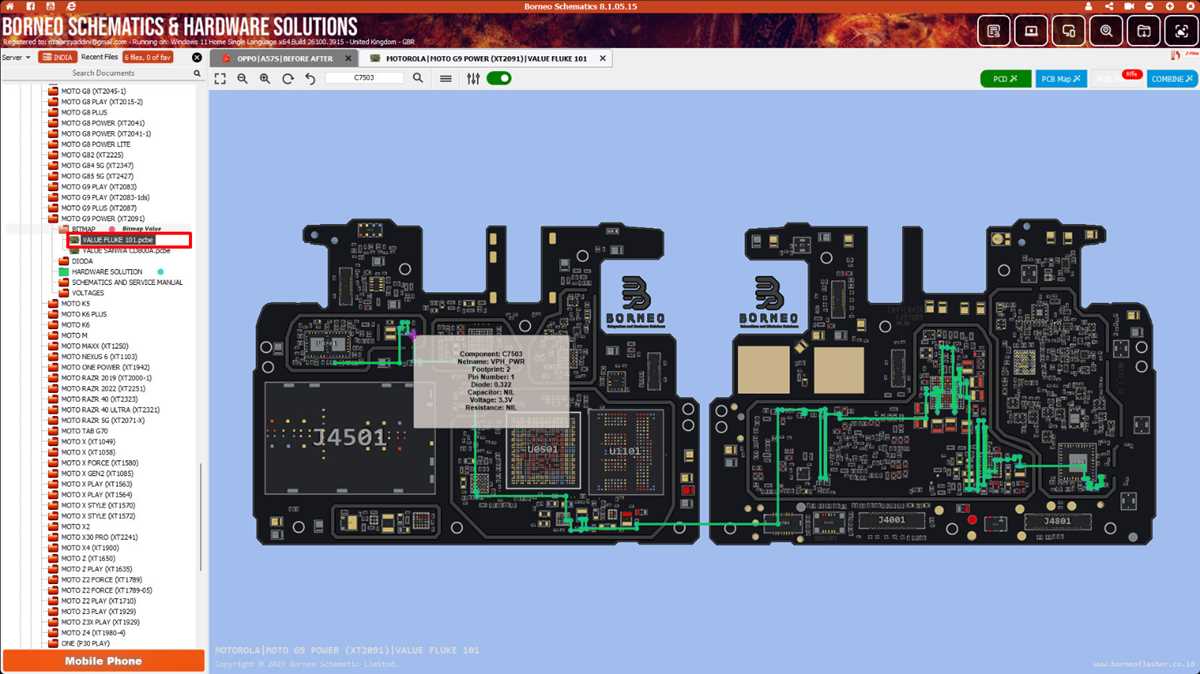Viewport: 1200px width, 674px height.
Task: Click the black X clear button beside favorites
Action: tap(197, 57)
